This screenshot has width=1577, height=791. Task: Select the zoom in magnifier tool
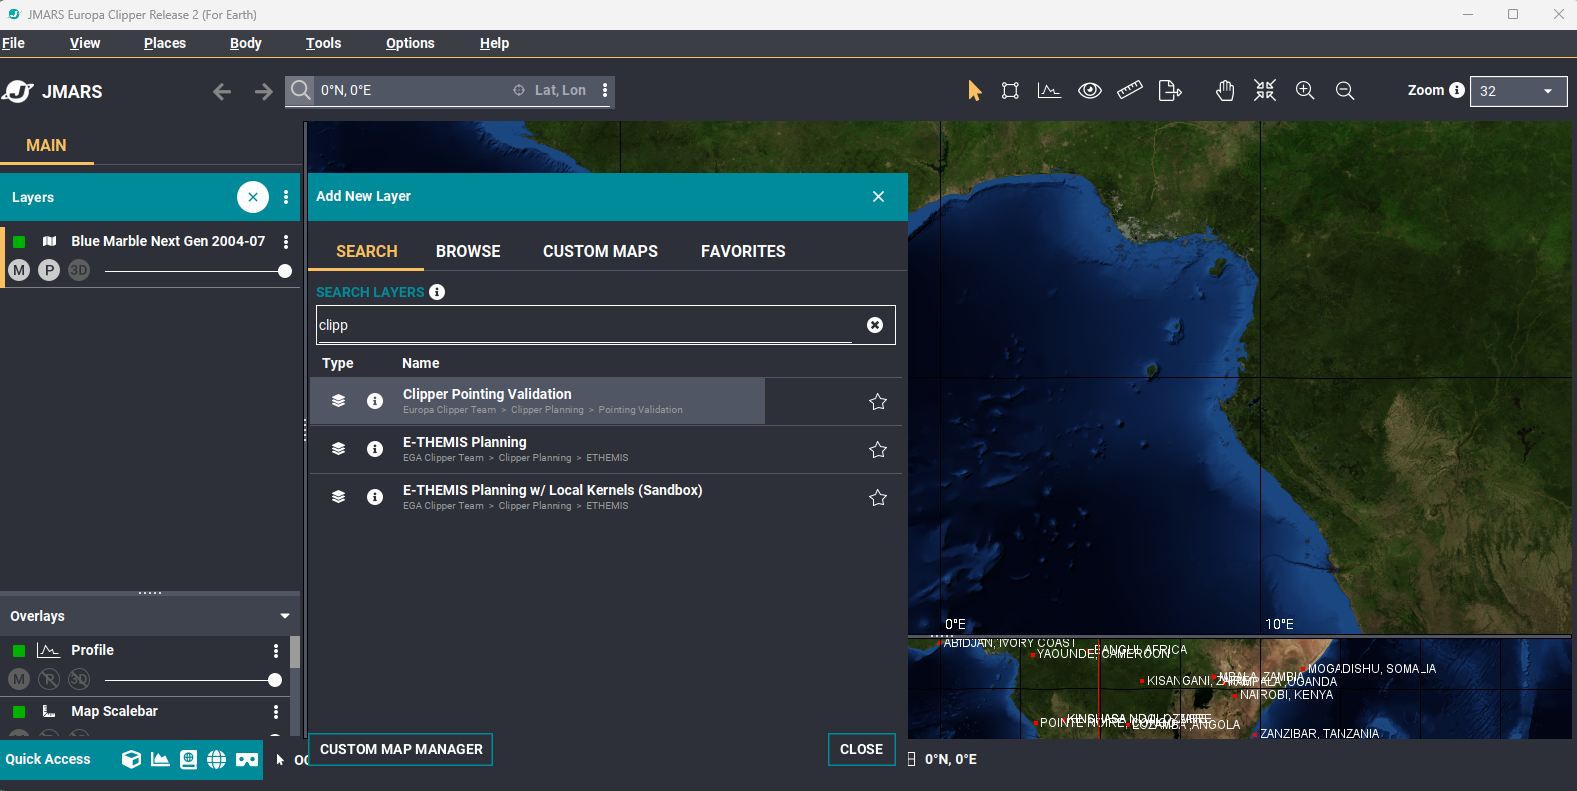pos(1305,91)
